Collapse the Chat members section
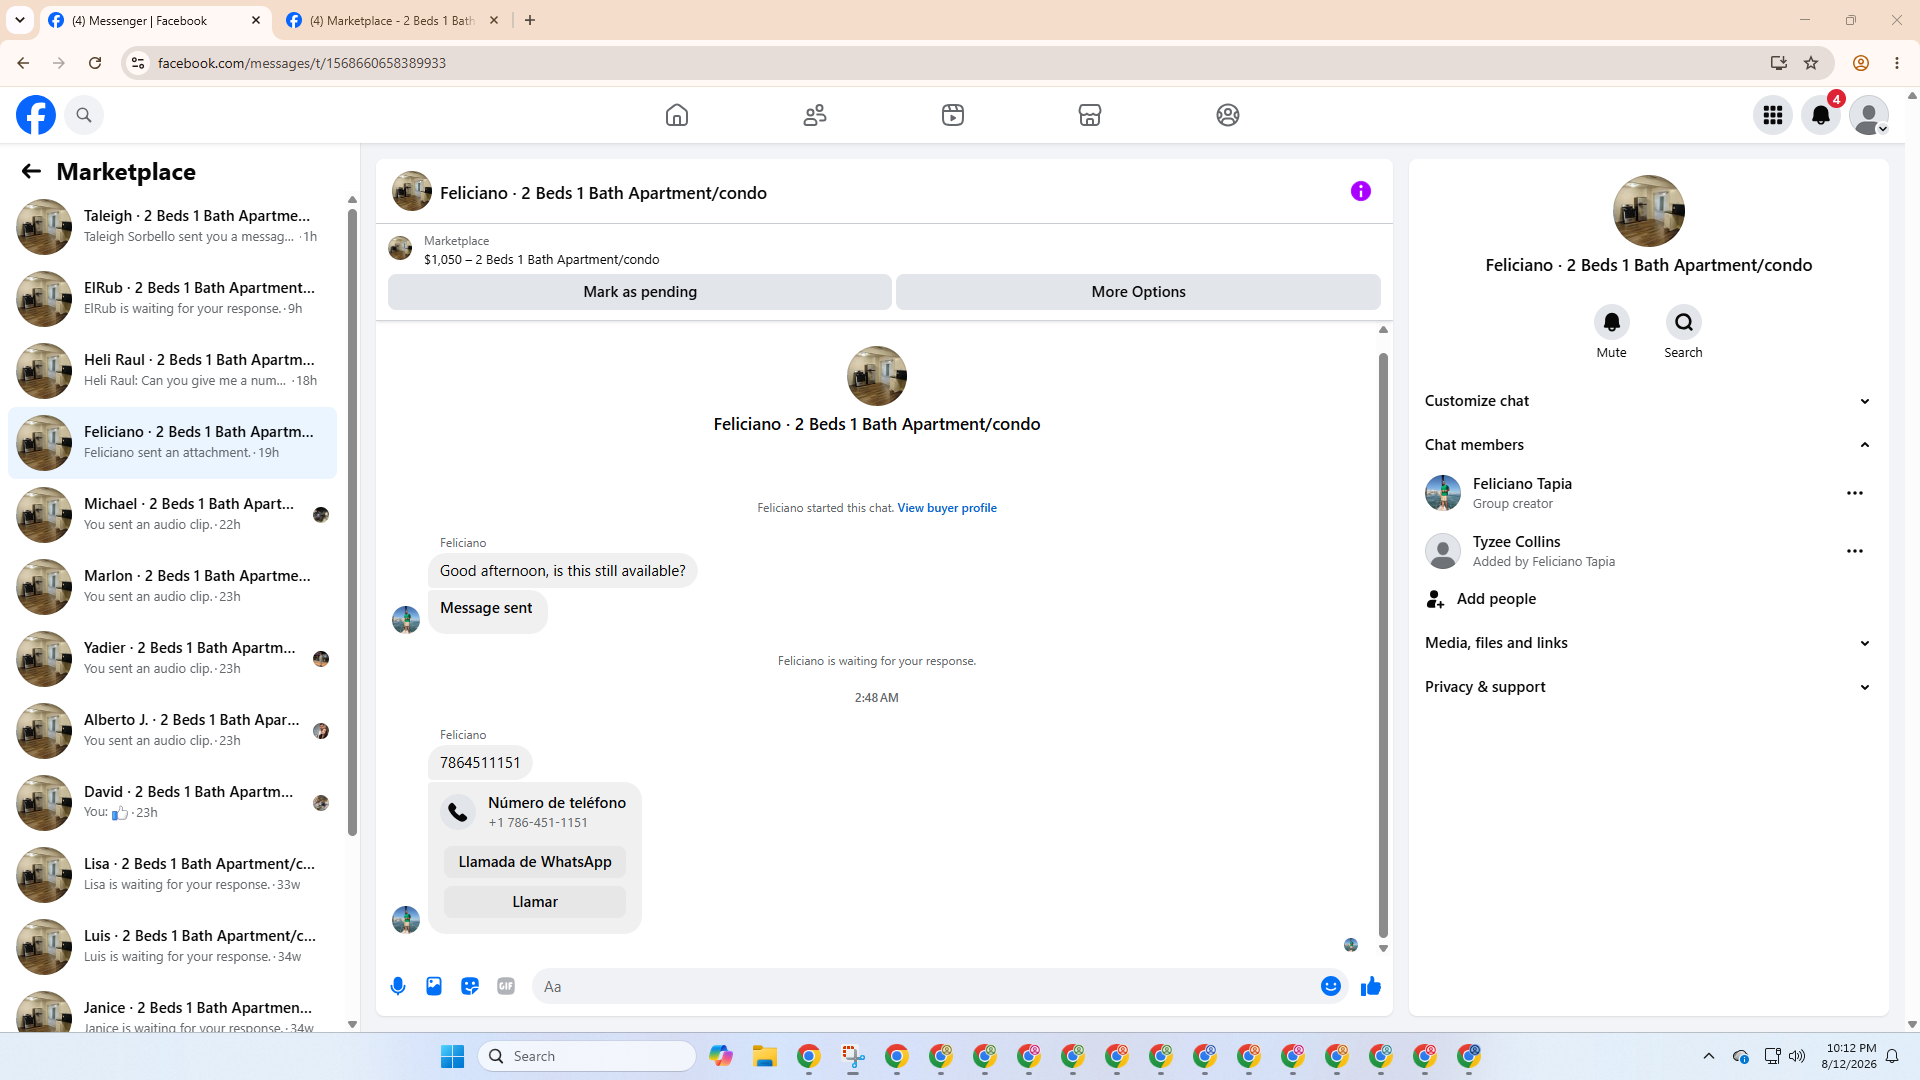Viewport: 1920px width, 1080px height. [1648, 445]
